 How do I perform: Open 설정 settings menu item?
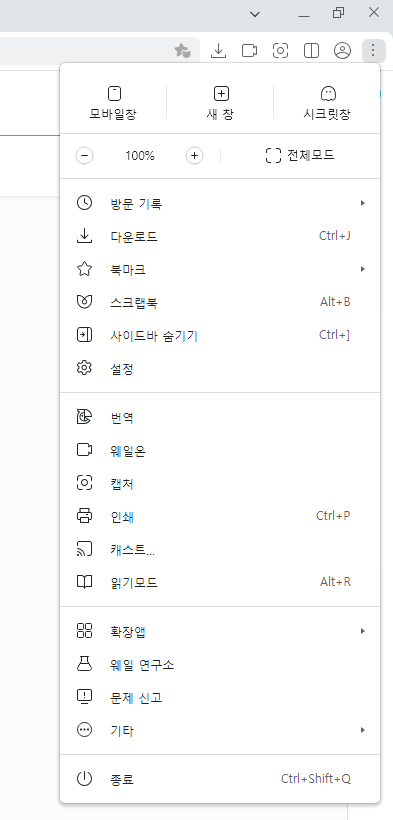[220, 369]
